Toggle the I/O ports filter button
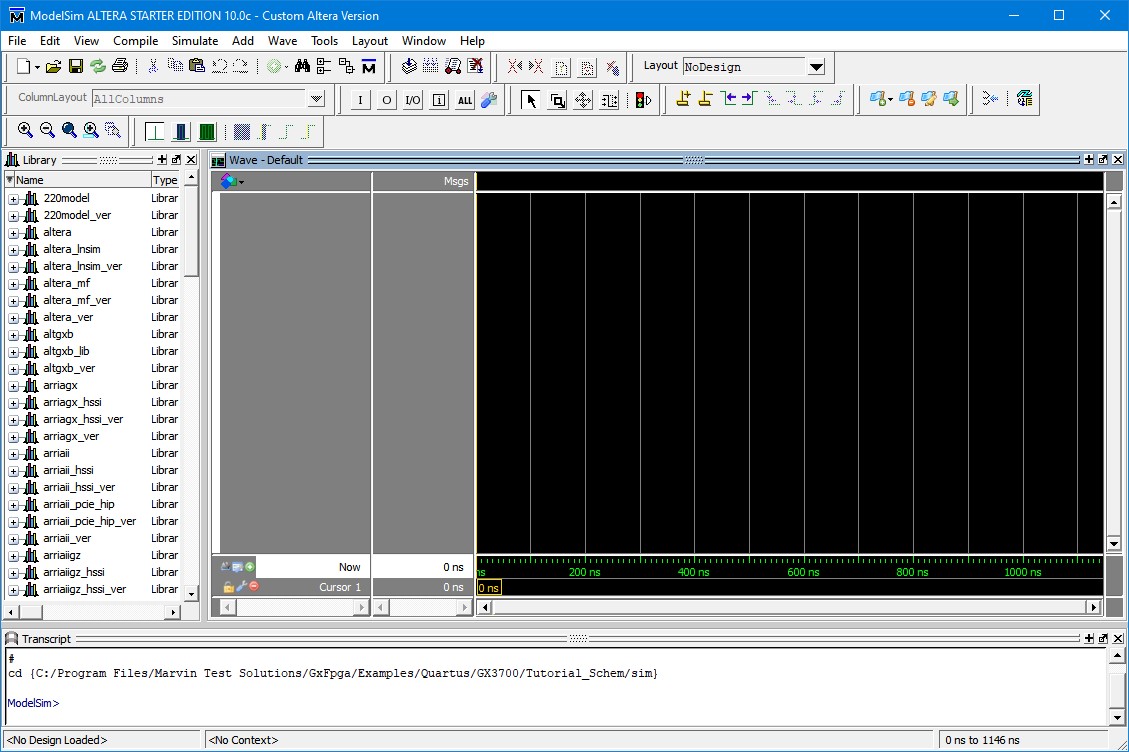The image size is (1129, 752). point(411,100)
